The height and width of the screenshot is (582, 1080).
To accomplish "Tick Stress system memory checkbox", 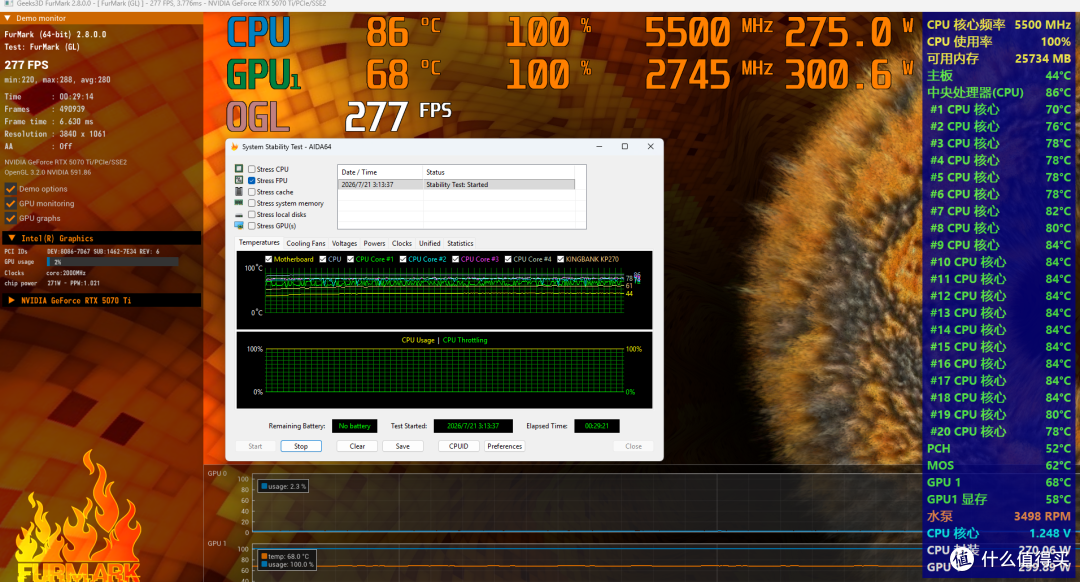I will point(251,203).
